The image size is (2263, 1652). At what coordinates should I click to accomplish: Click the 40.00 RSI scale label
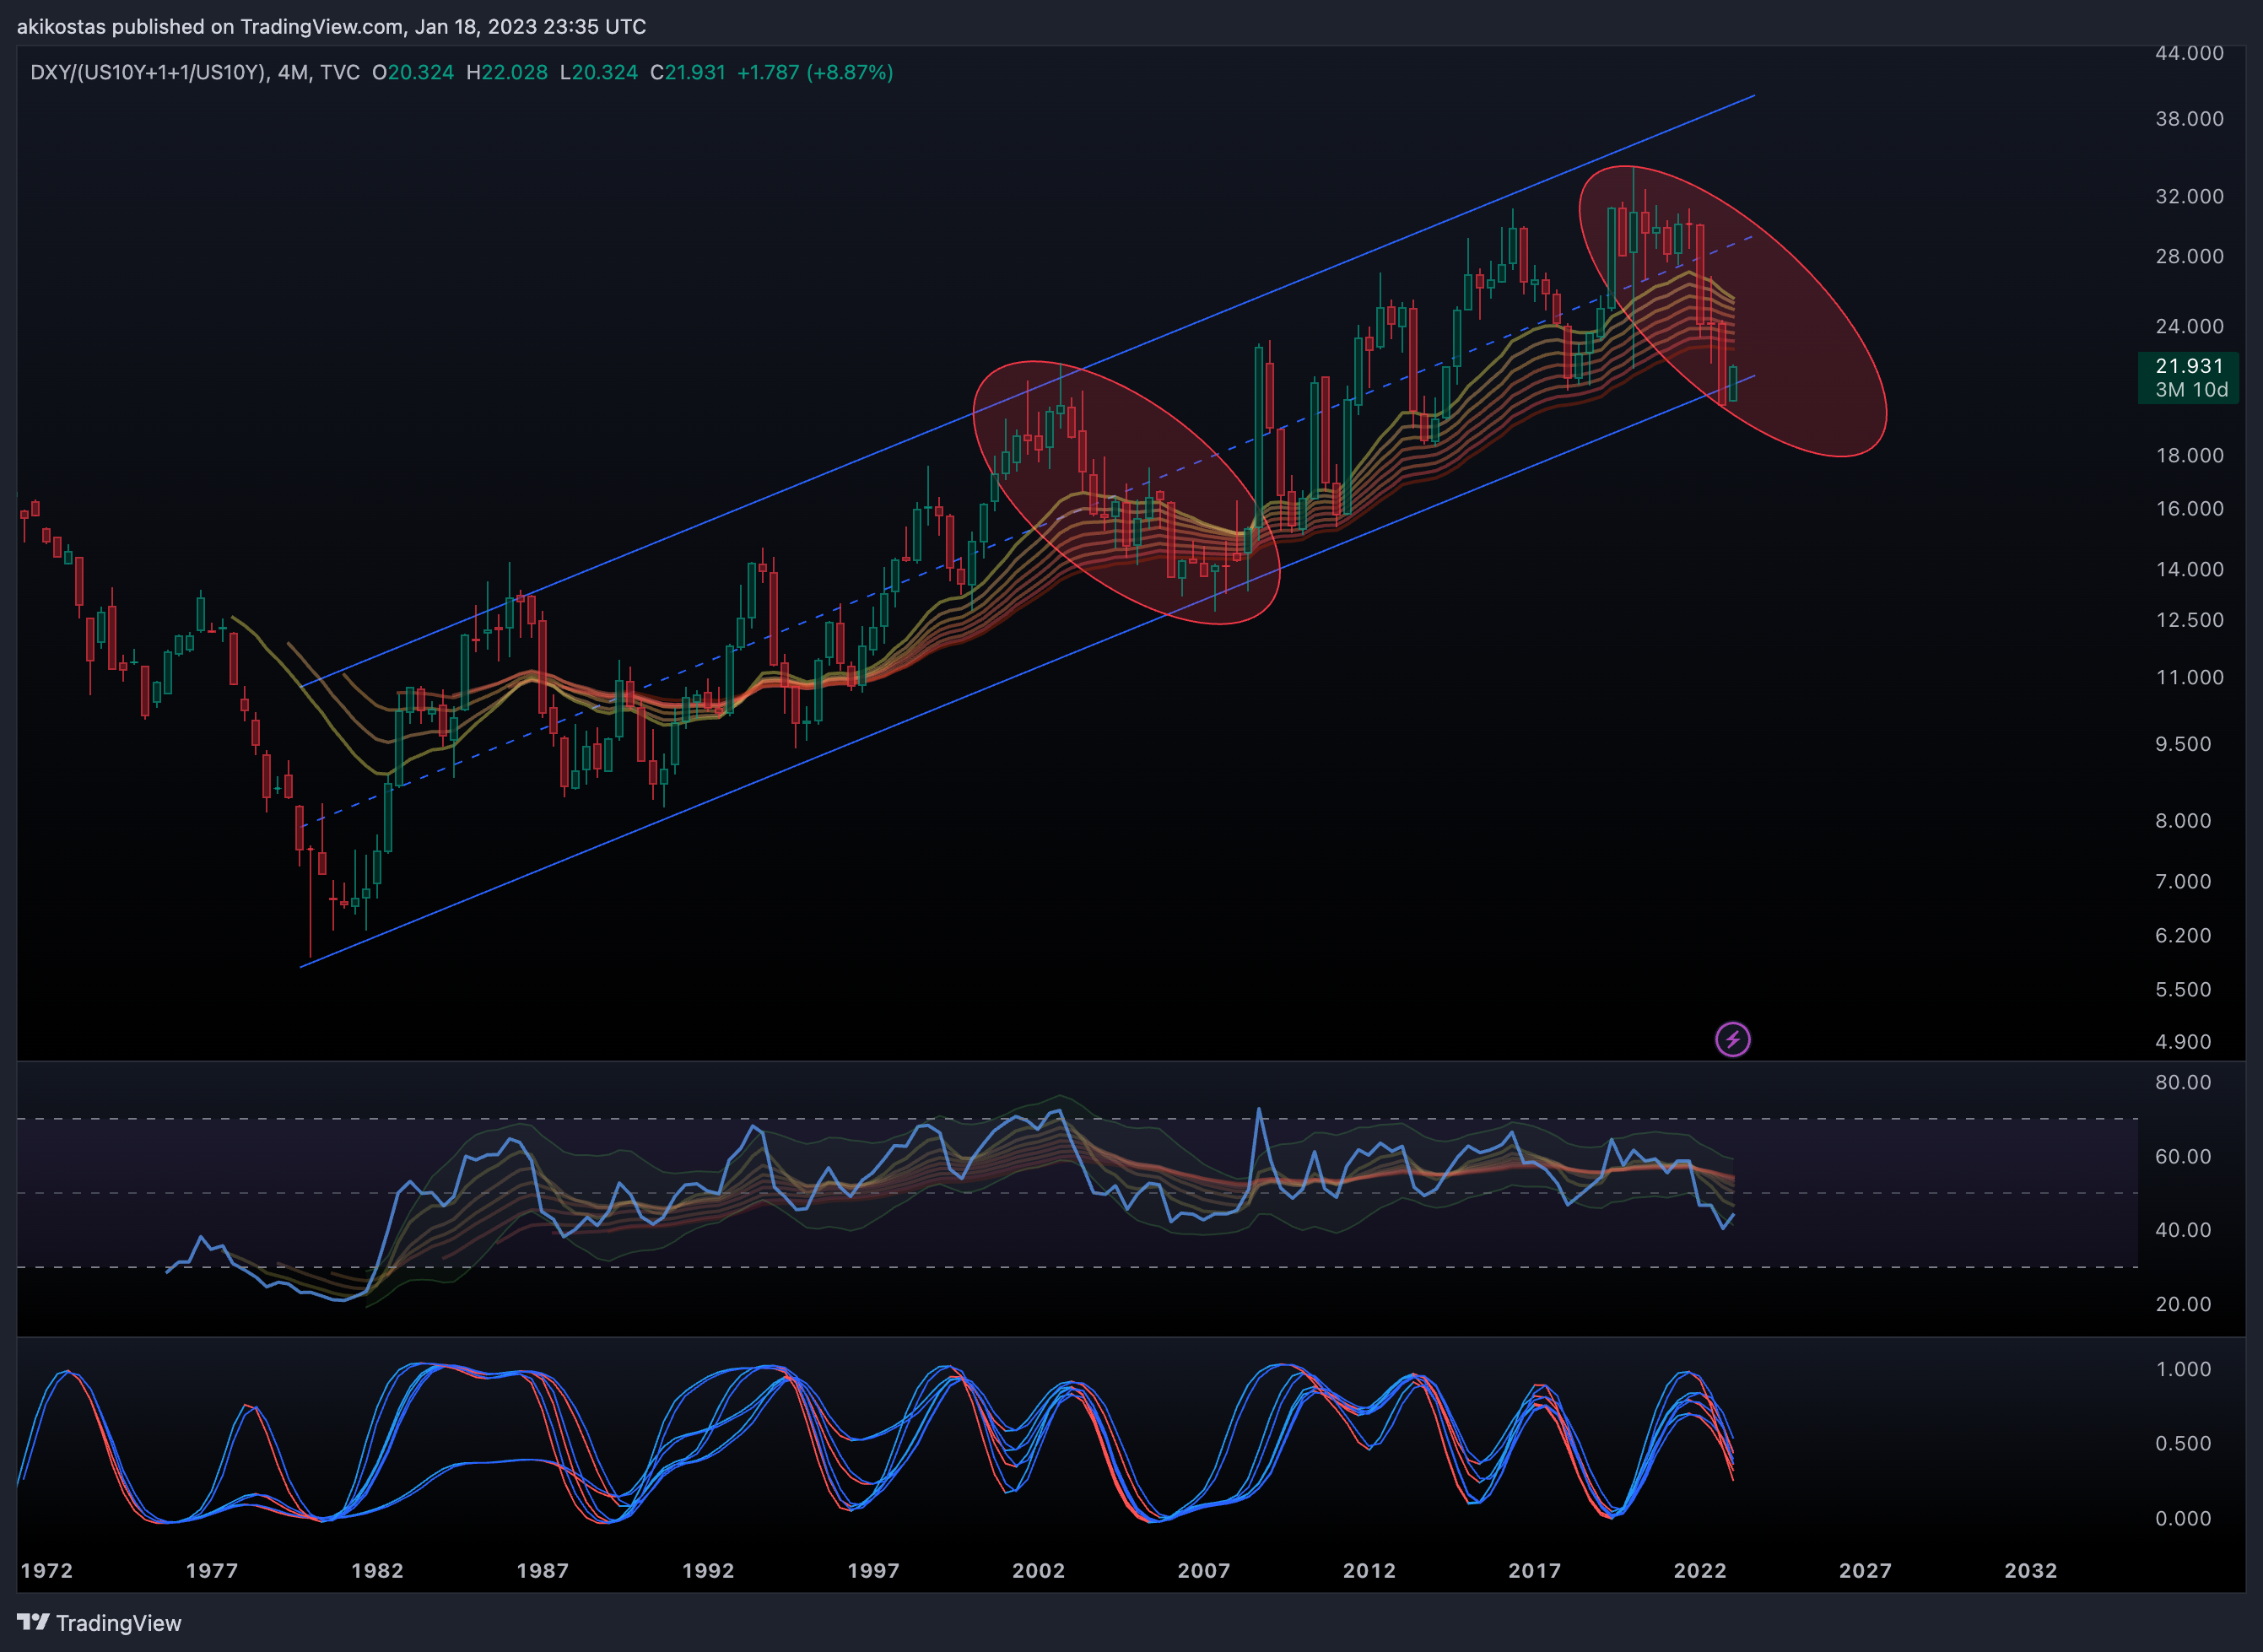(x=2183, y=1230)
